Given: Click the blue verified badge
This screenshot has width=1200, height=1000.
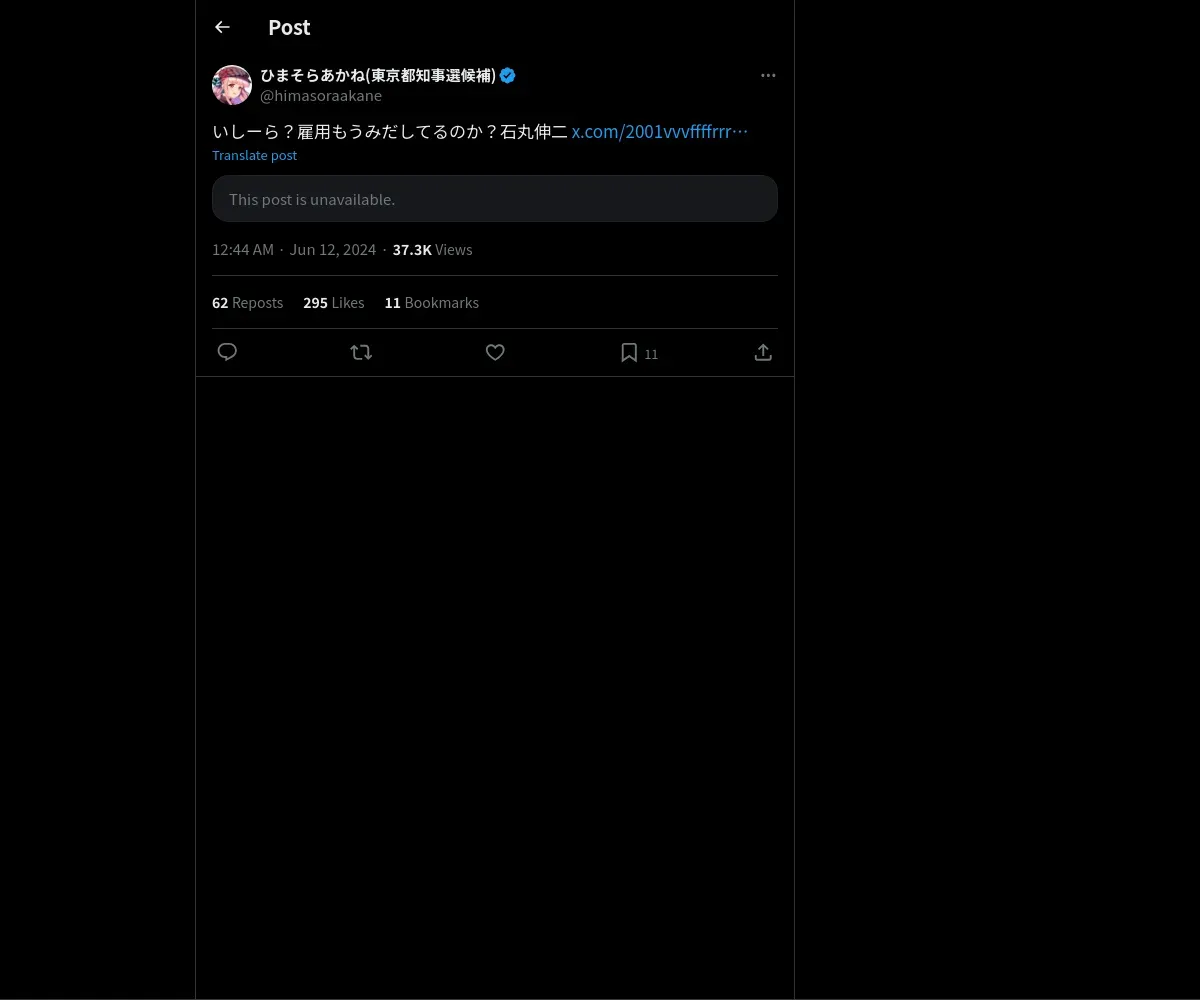Looking at the screenshot, I should (x=508, y=76).
